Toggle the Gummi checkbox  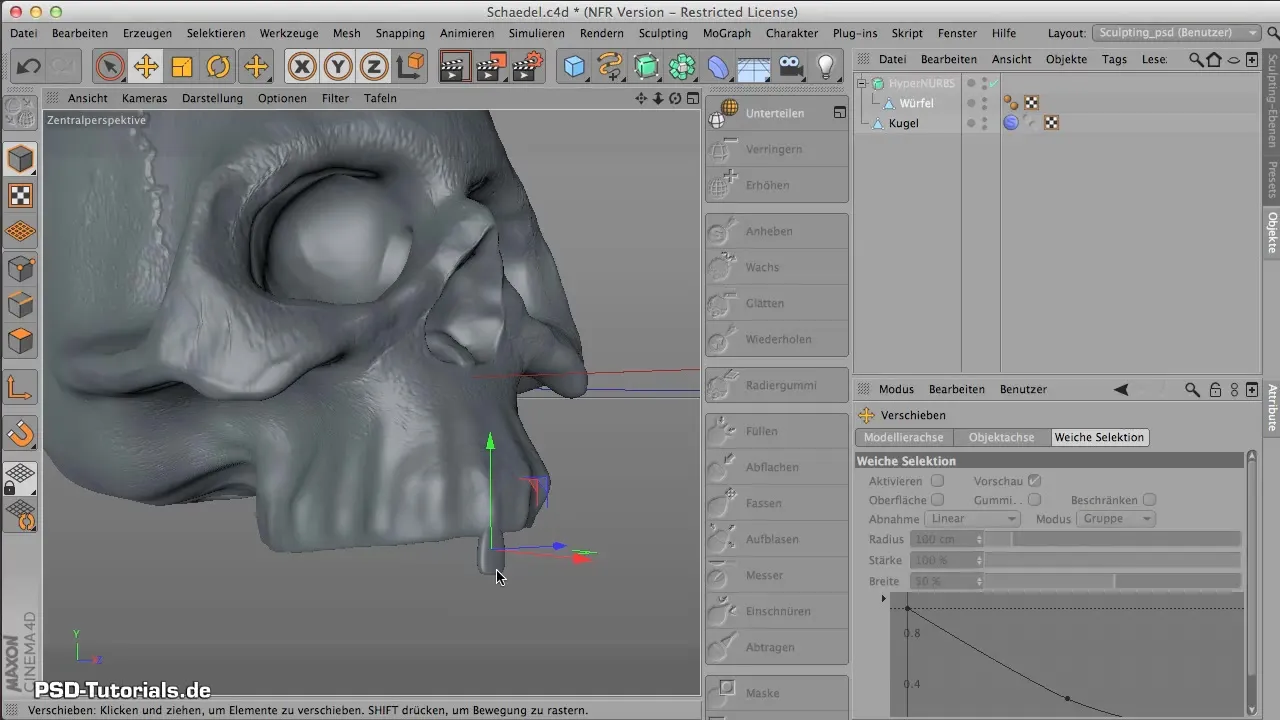coord(1035,500)
